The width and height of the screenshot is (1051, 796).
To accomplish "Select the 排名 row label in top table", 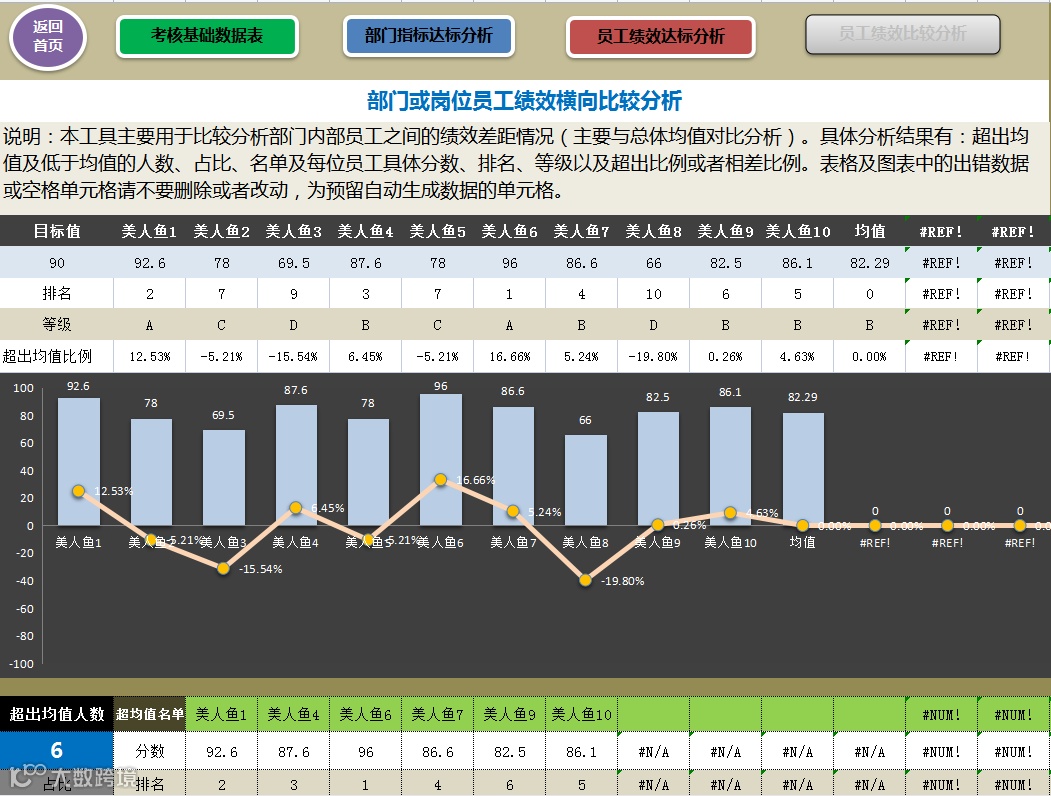I will (x=57, y=293).
